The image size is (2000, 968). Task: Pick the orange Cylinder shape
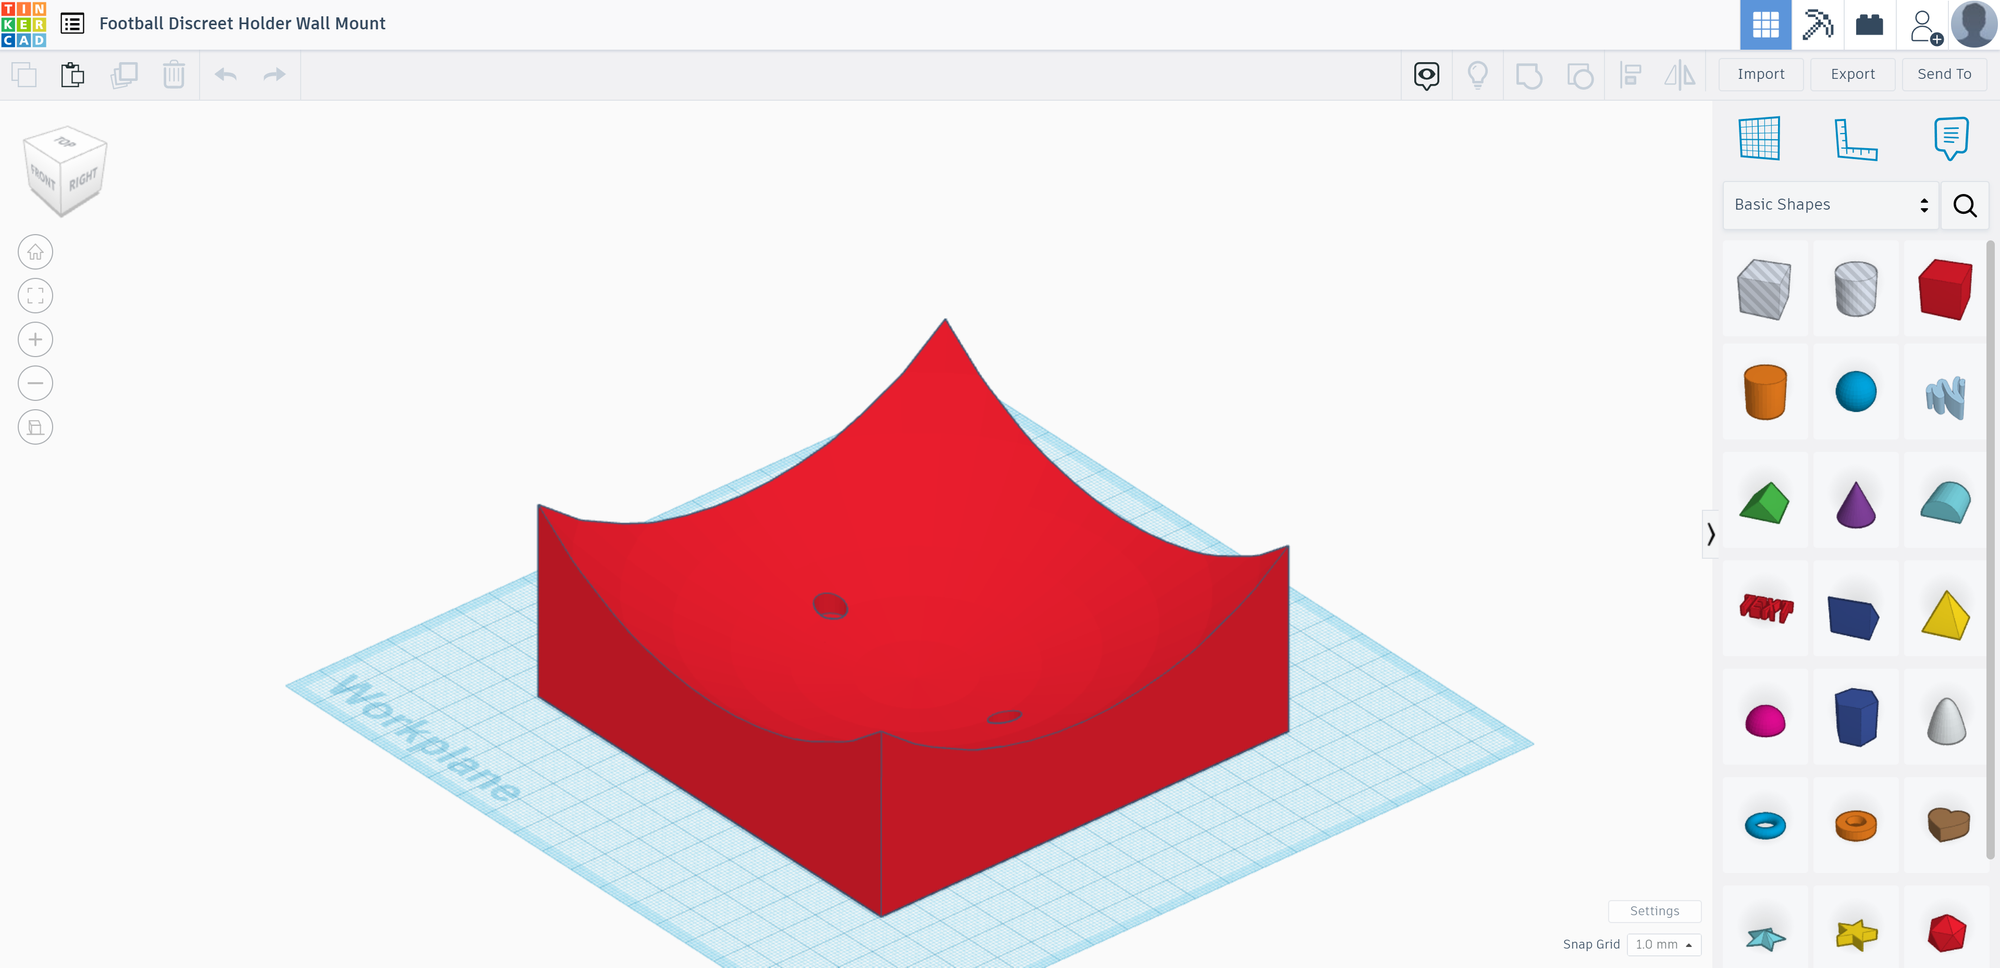pyautogui.click(x=1765, y=392)
